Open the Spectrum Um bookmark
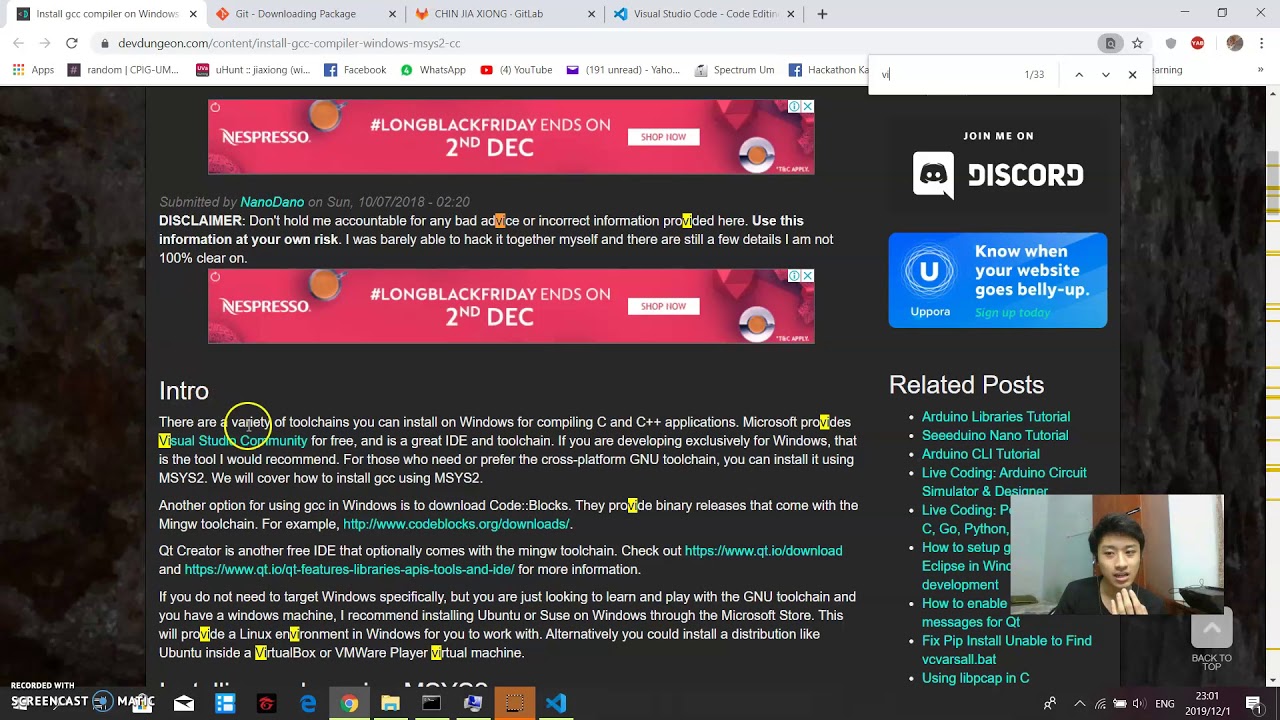 pos(735,70)
